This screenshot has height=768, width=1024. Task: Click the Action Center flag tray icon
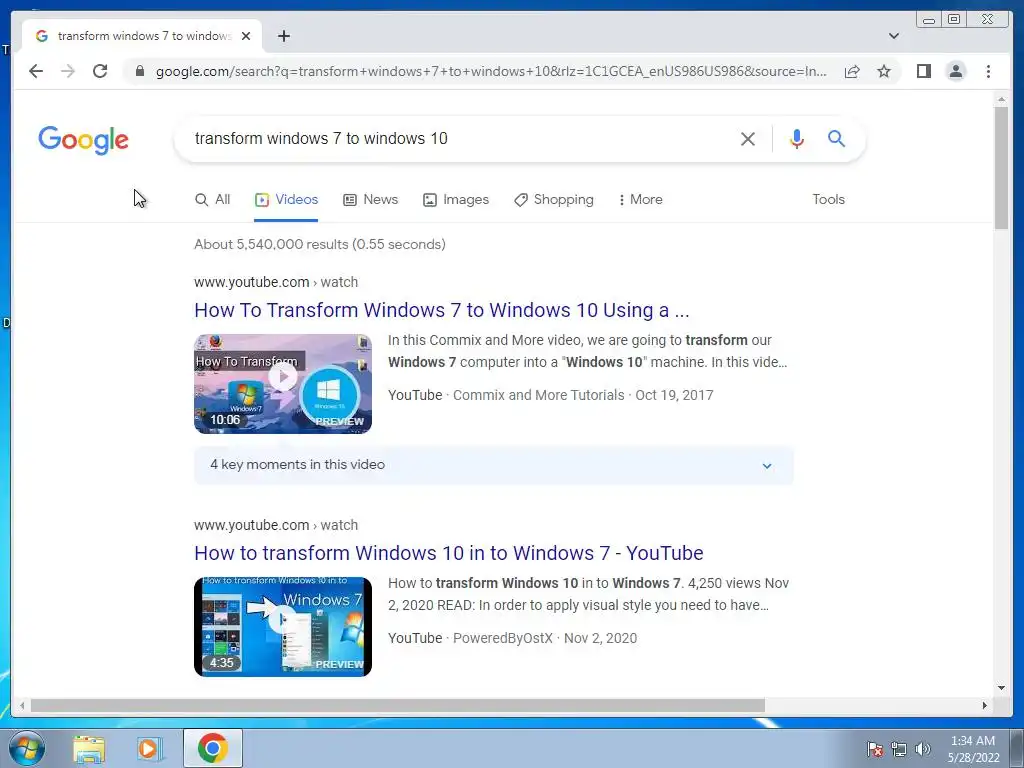[x=875, y=749]
